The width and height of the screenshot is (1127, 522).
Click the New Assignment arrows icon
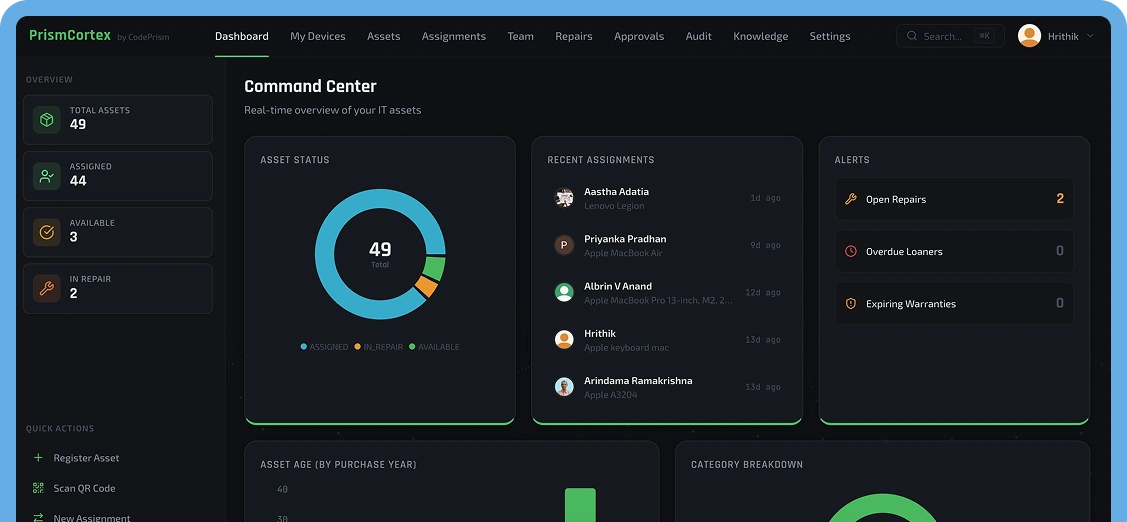(x=38, y=517)
